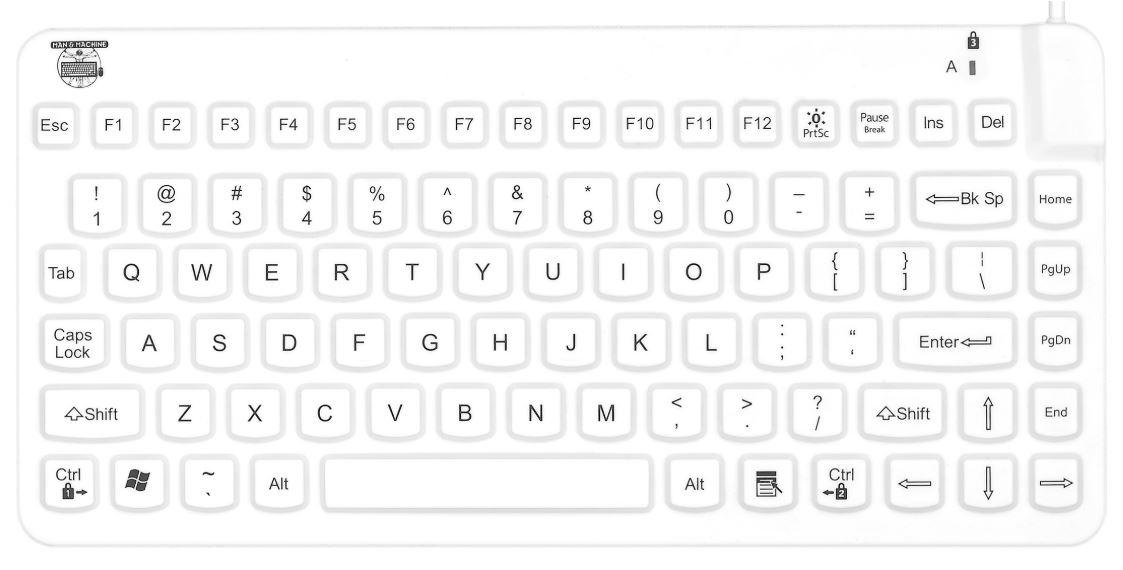
Task: Click the F5 function key
Action: click(x=347, y=125)
